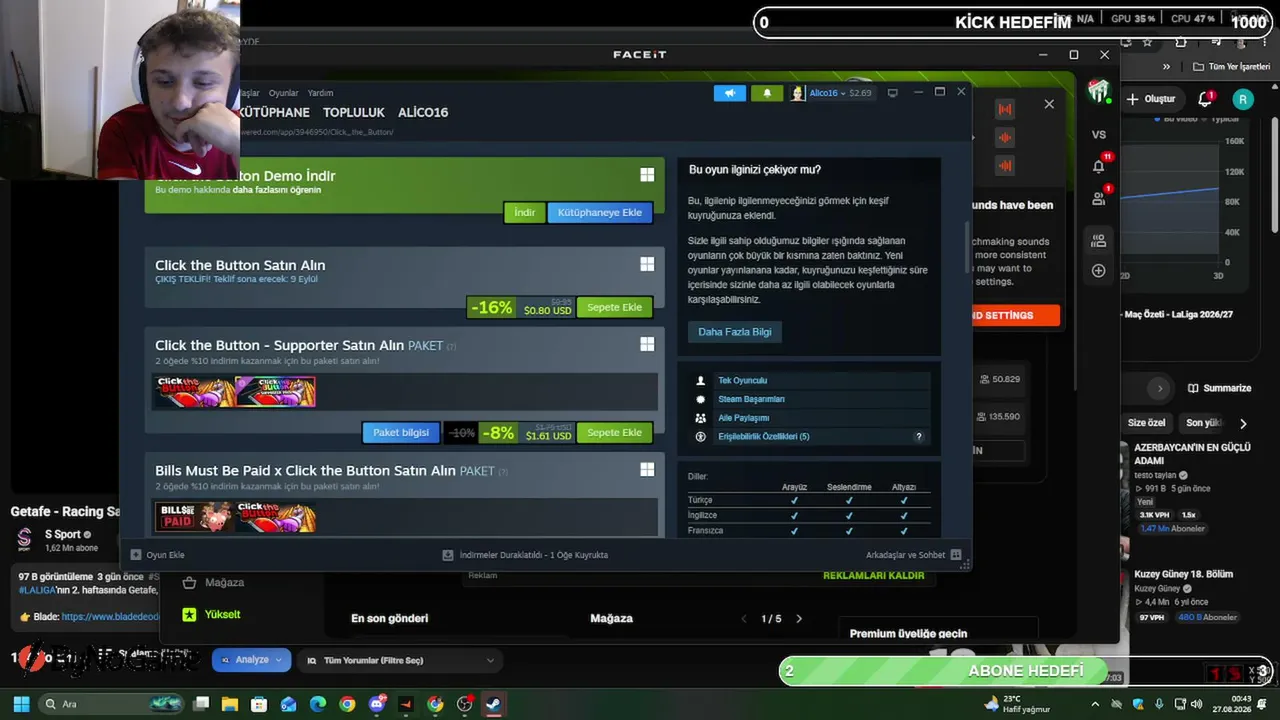
Task: Open the FACEIT party group icon
Action: point(1099,240)
